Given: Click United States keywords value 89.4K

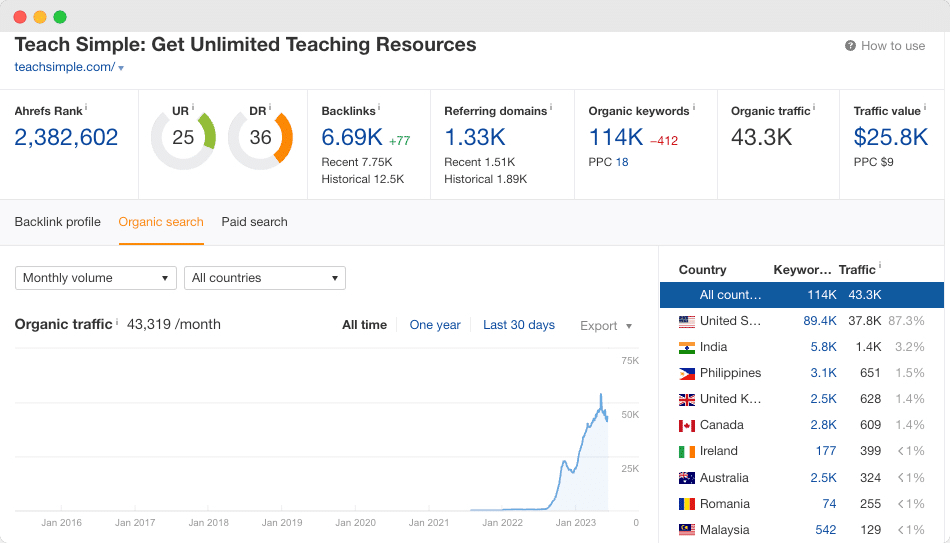Looking at the screenshot, I should click(x=820, y=321).
